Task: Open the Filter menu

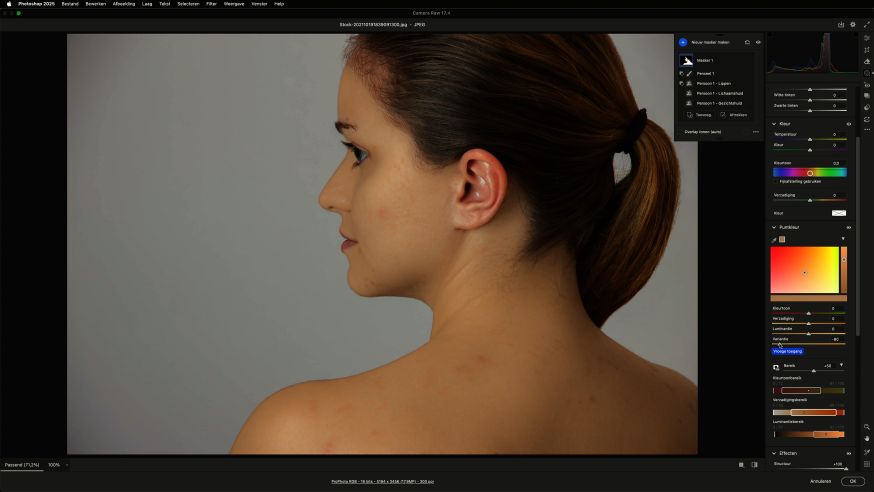Action: pos(211,4)
